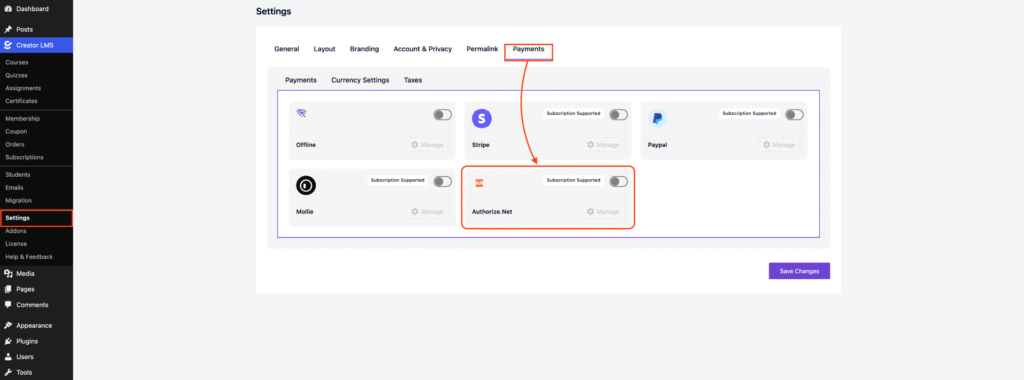Click the Dashboard gauge icon

click(x=8, y=9)
